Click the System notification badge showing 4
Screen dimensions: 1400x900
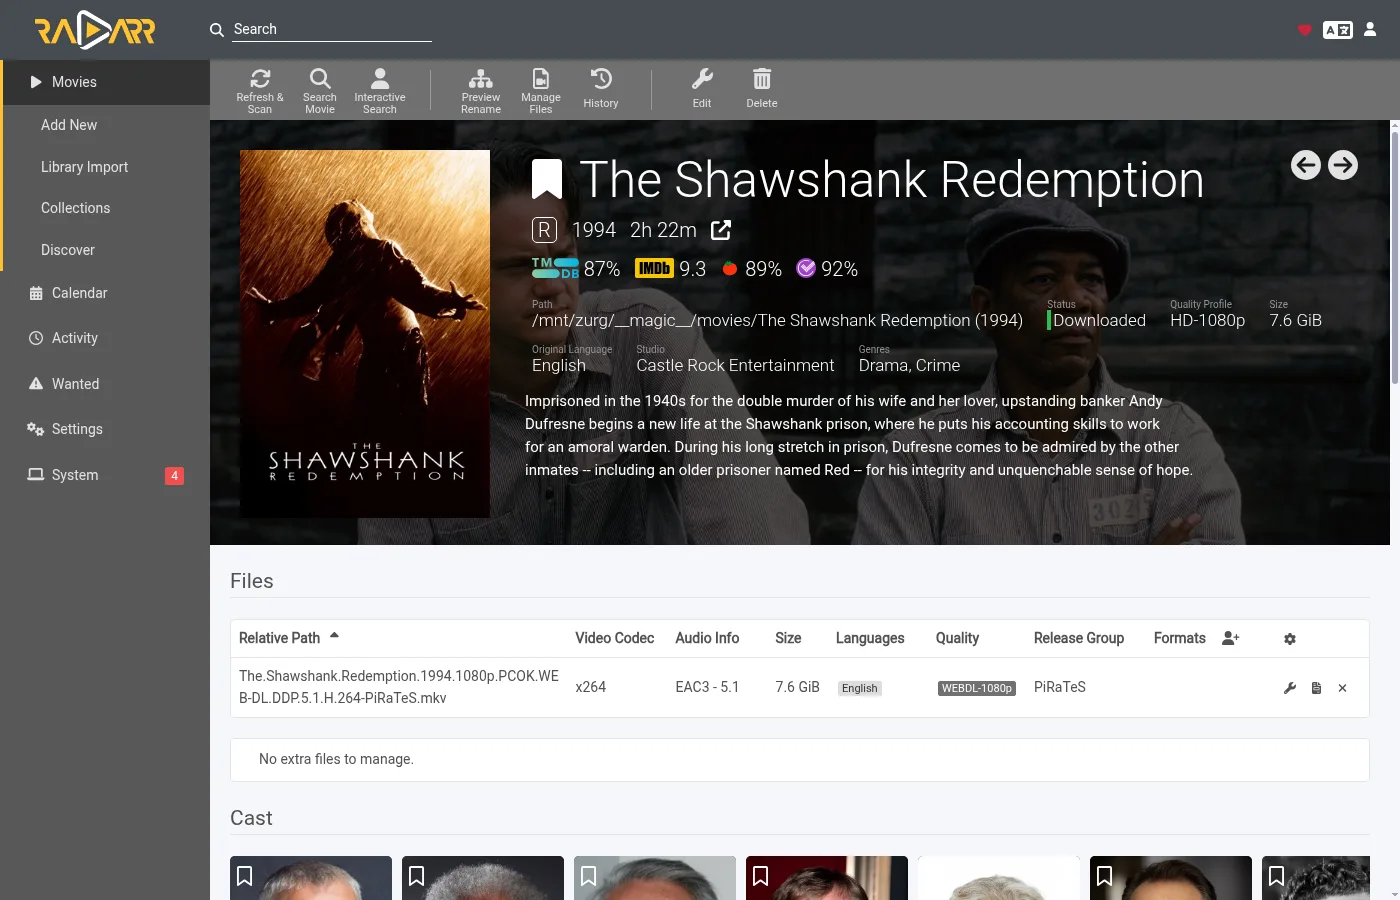174,476
